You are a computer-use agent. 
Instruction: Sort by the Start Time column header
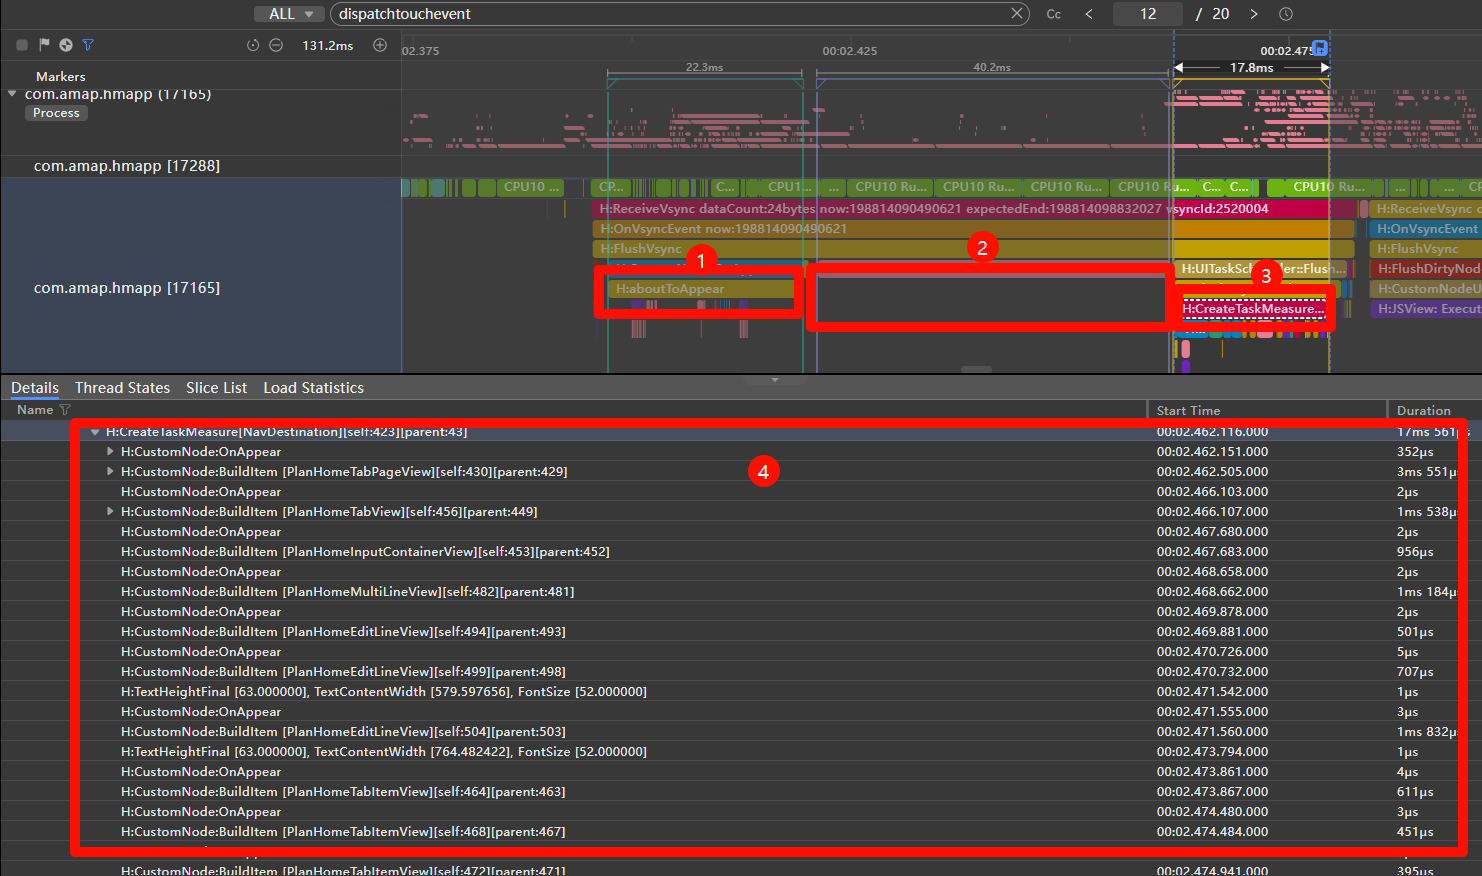[1188, 410]
